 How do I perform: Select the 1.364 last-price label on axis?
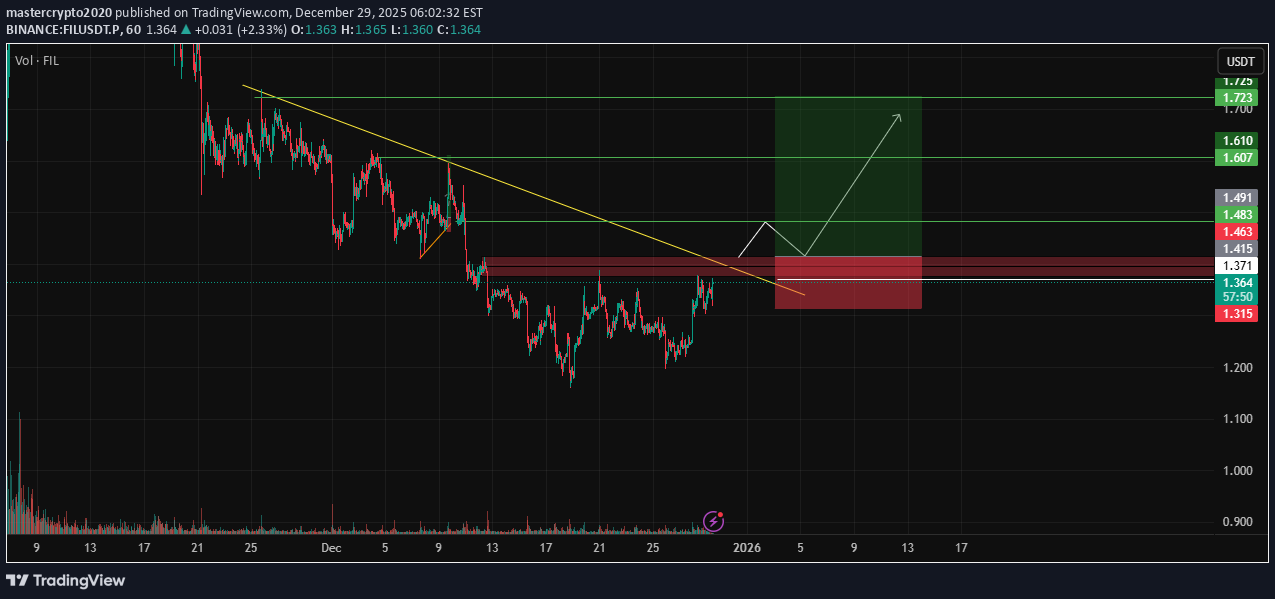1236,283
